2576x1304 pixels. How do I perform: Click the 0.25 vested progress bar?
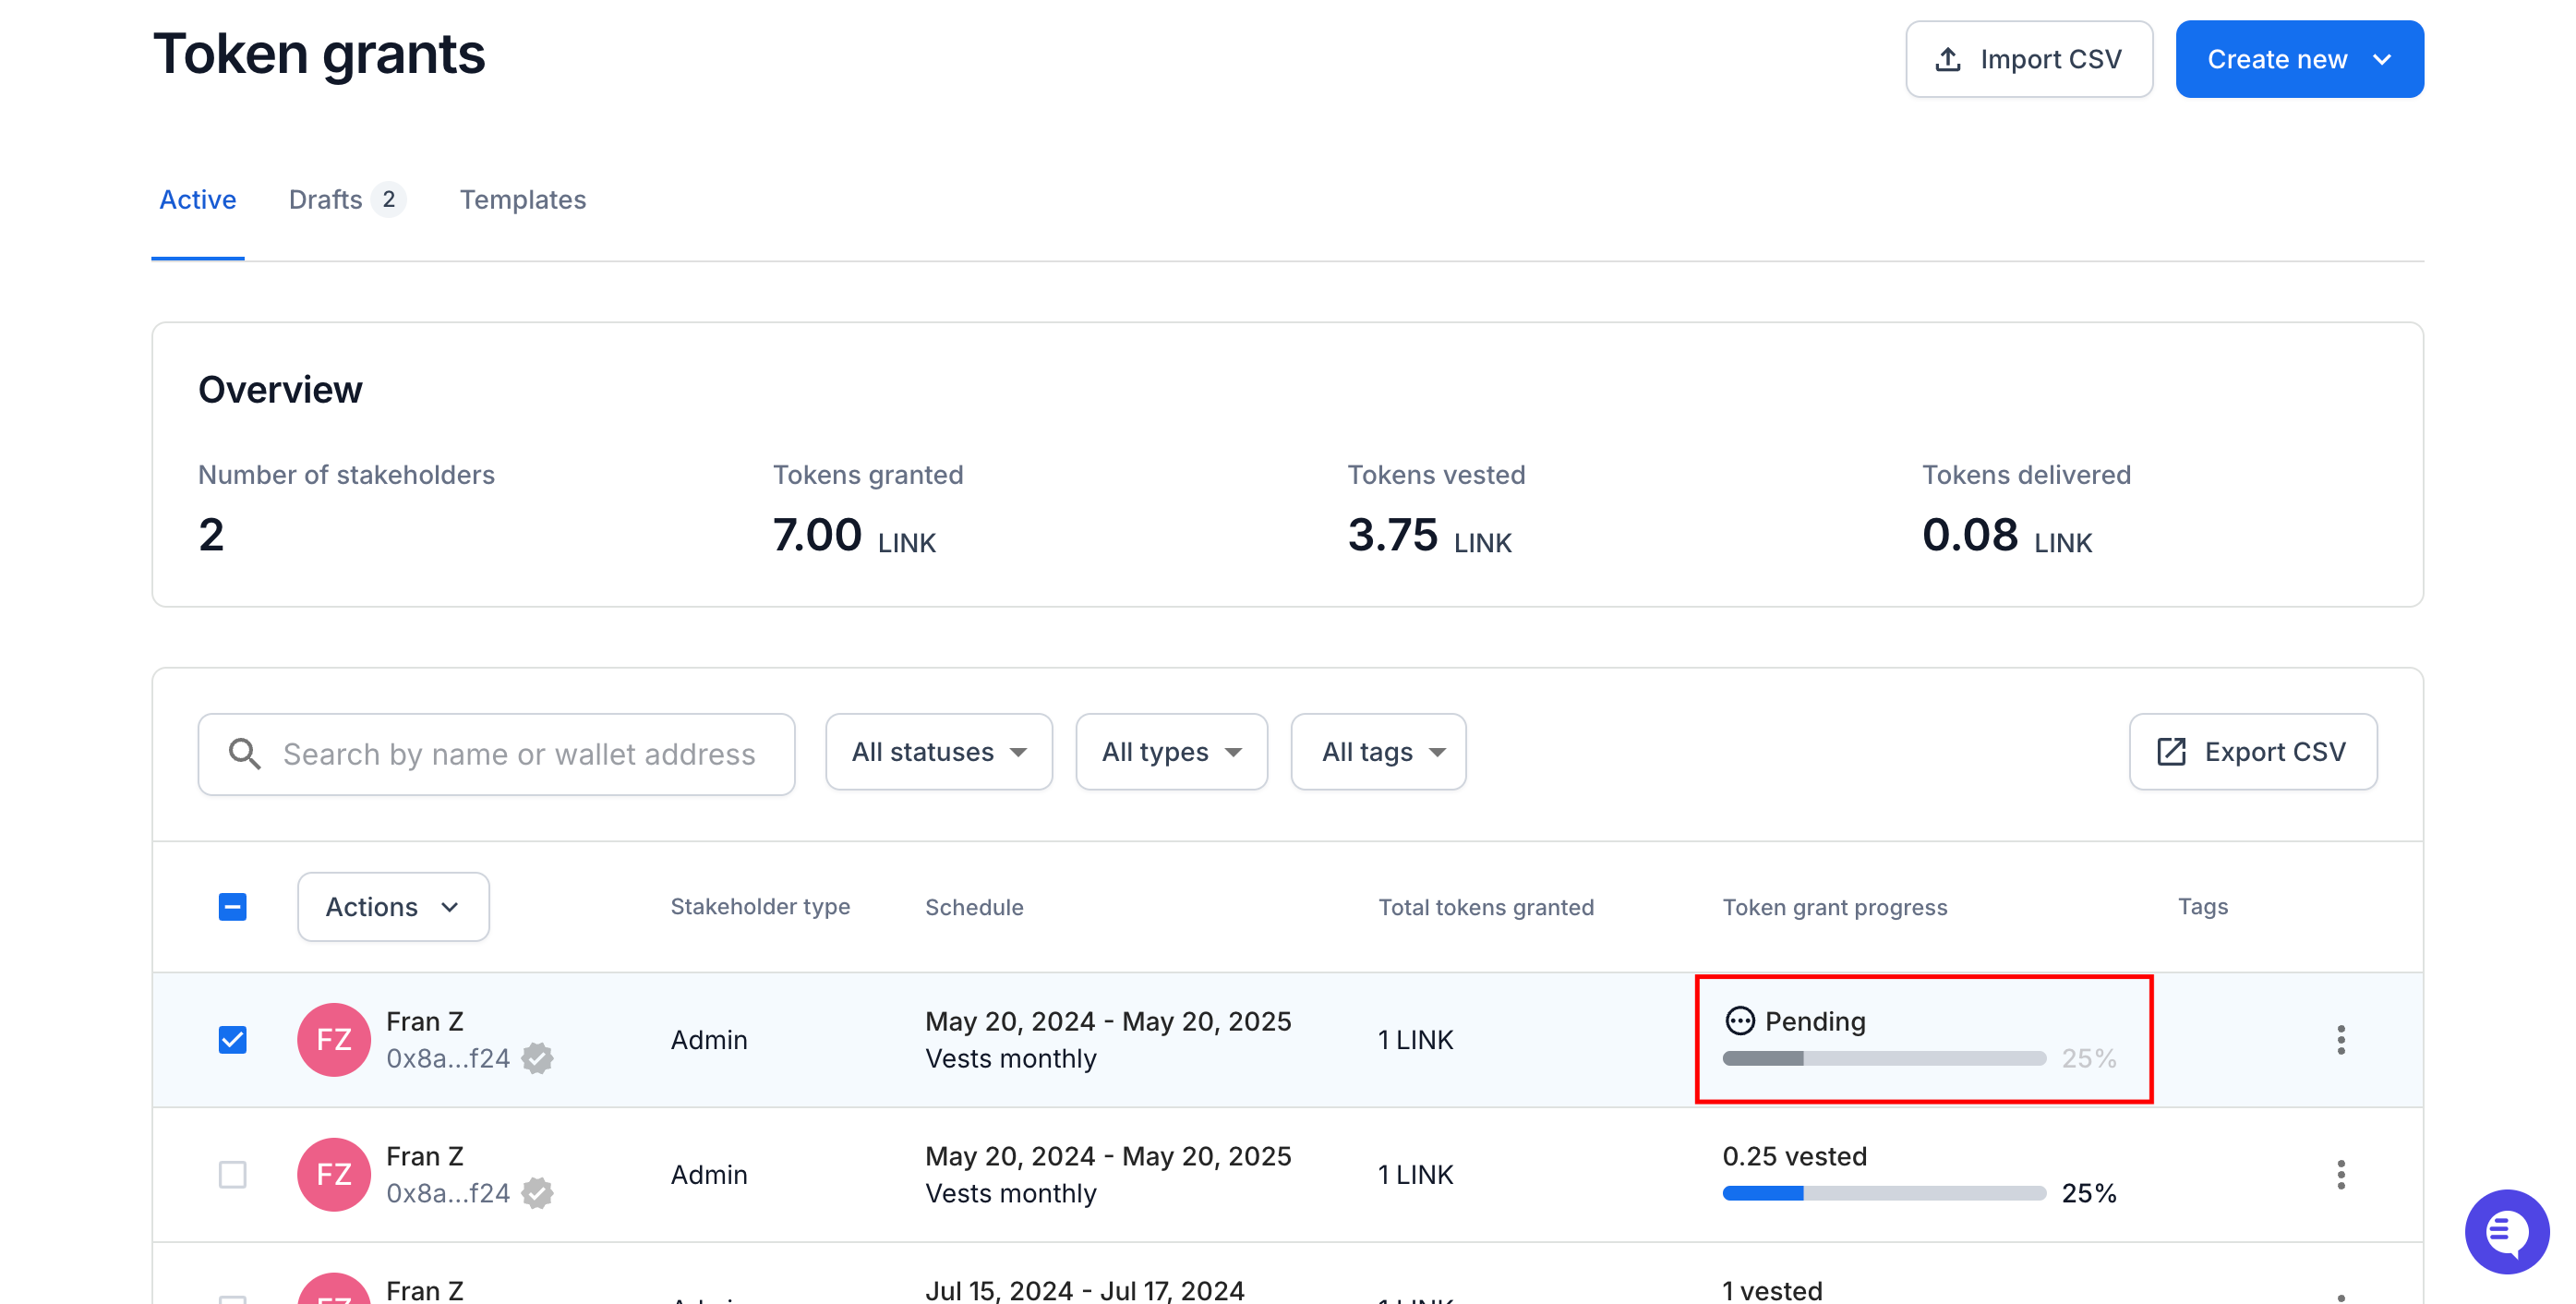1884,1193
